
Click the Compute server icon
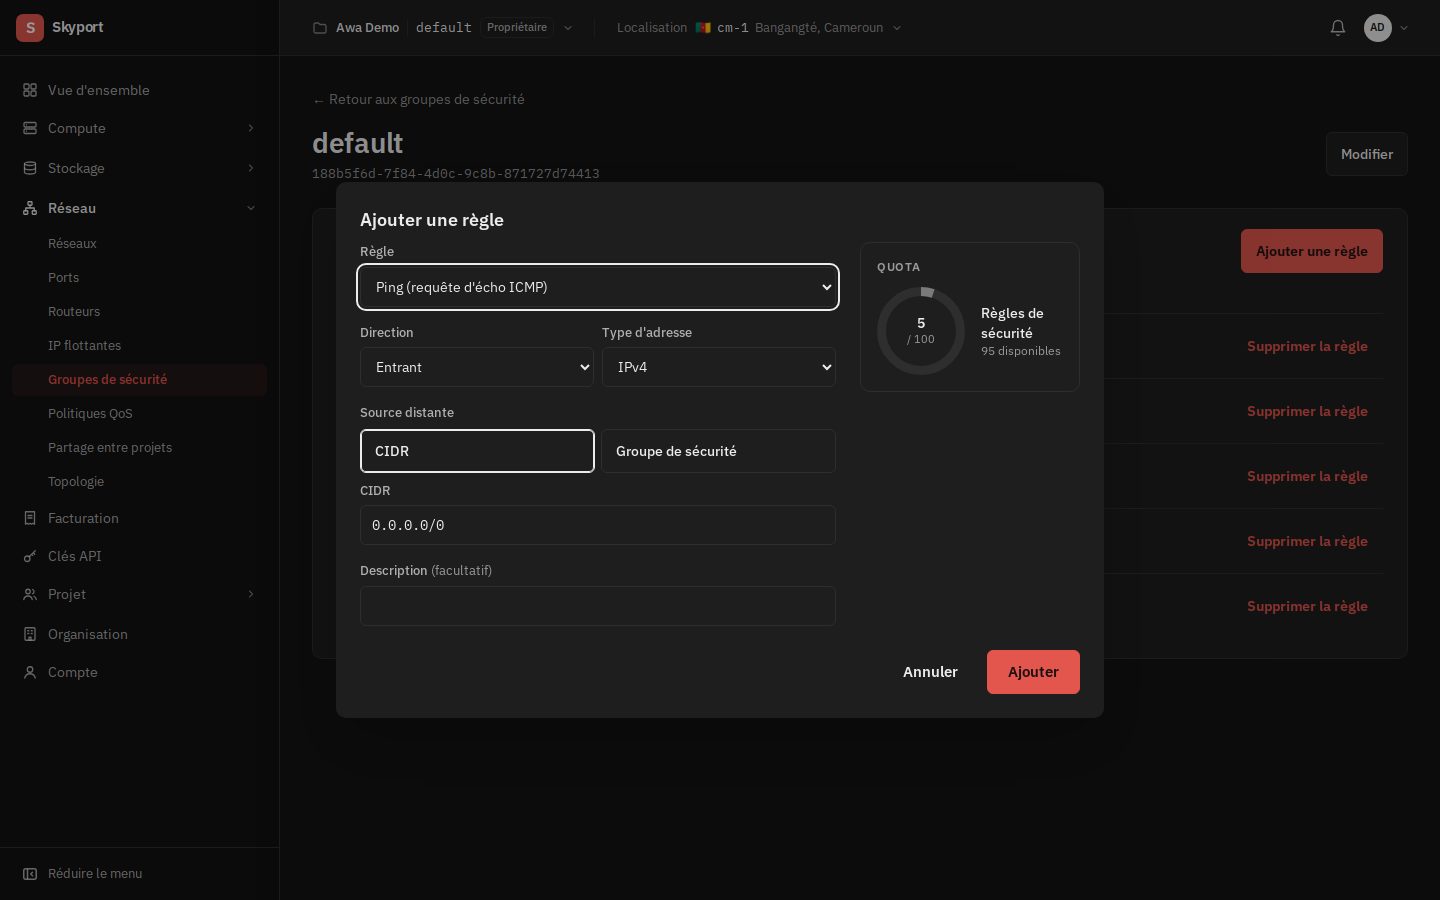(30, 128)
